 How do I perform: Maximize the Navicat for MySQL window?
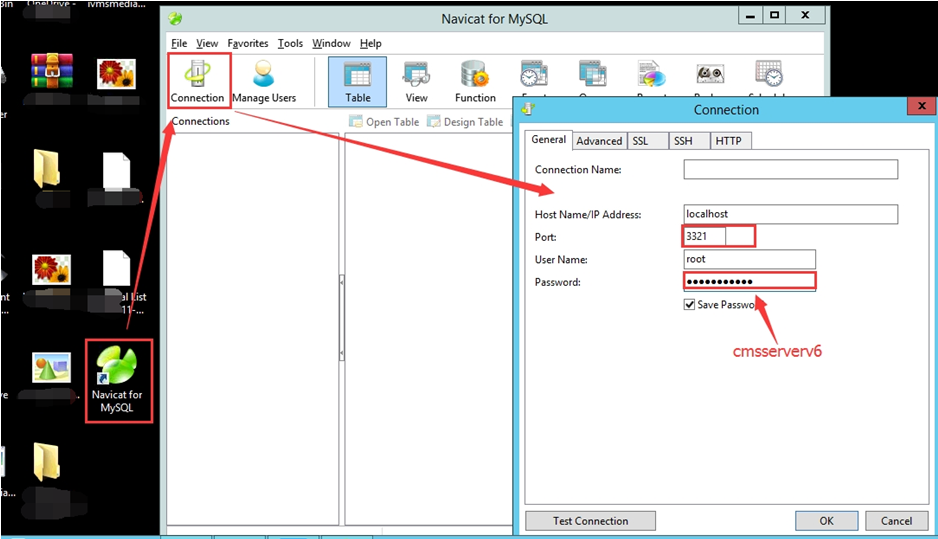[x=774, y=16]
